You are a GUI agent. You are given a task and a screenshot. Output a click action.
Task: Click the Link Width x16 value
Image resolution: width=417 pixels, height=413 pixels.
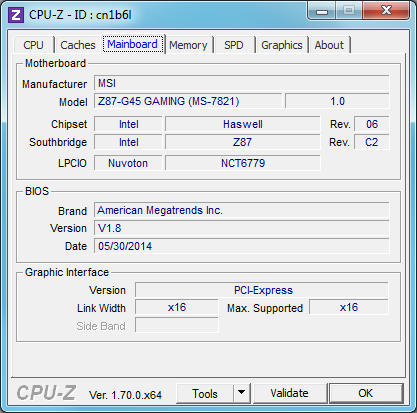[177, 307]
